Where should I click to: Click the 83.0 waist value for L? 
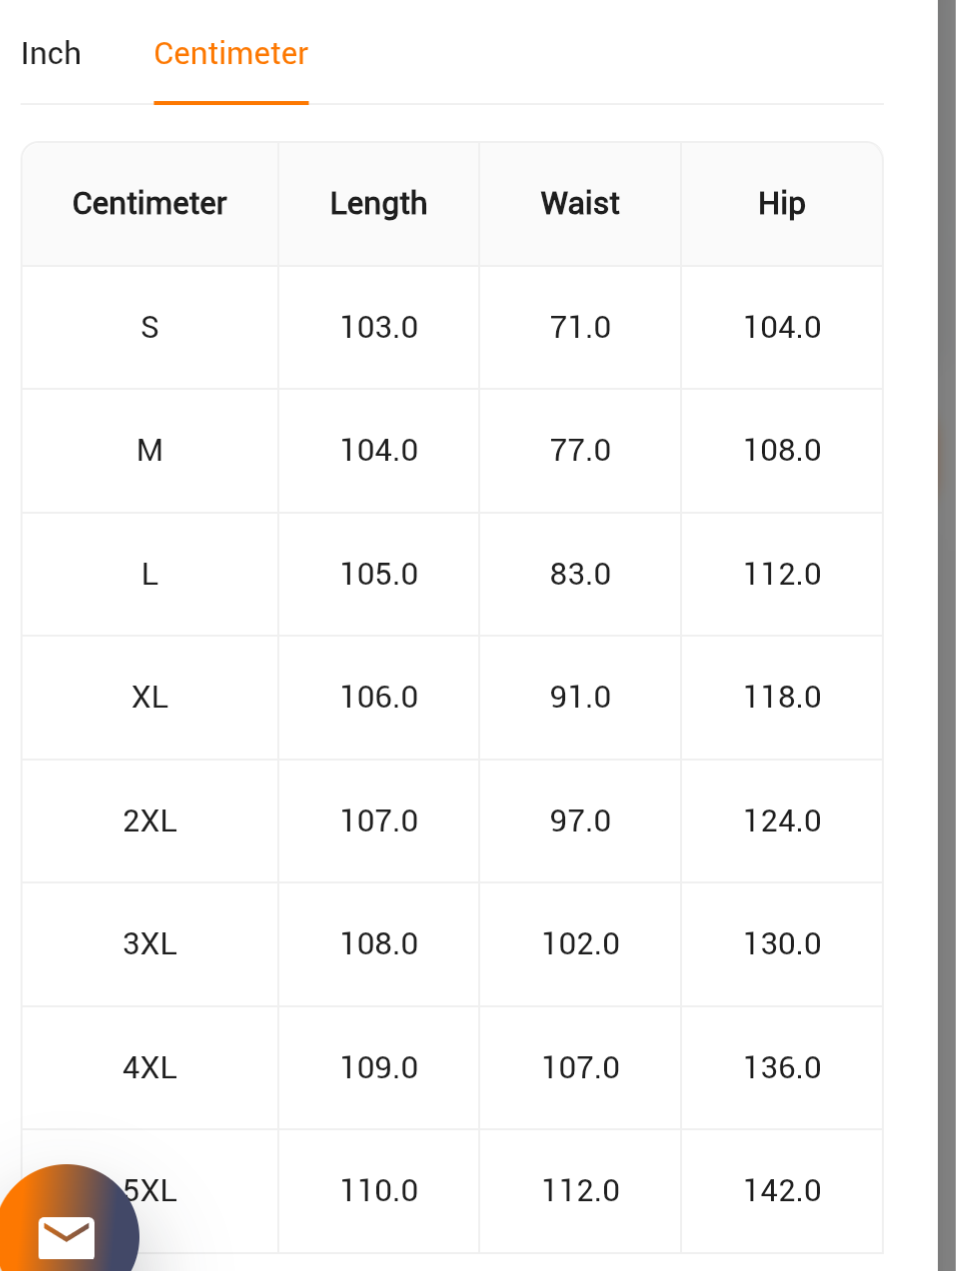580,575
